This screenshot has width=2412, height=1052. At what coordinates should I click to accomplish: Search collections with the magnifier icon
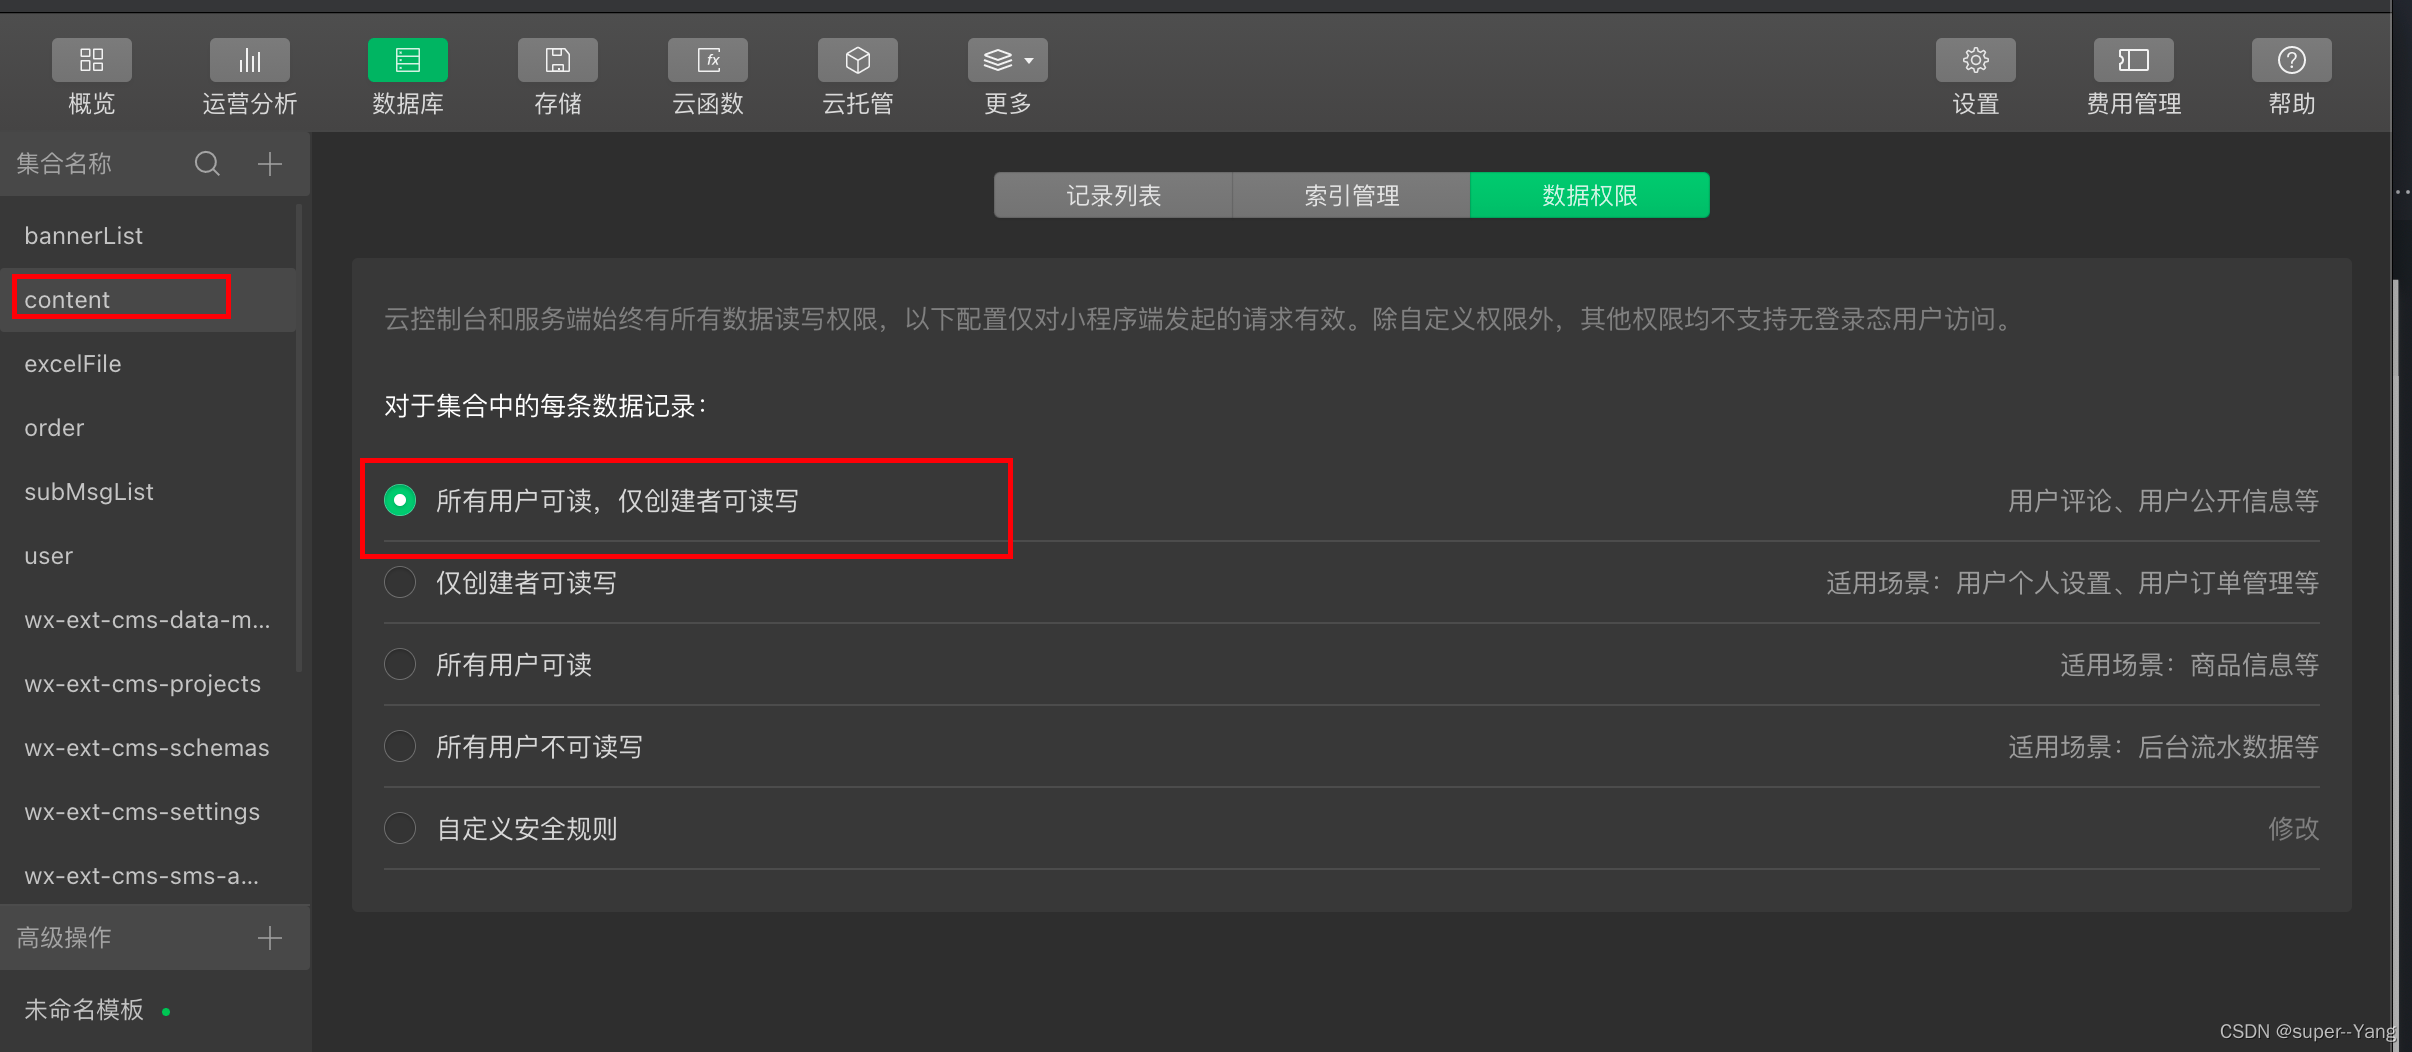pyautogui.click(x=207, y=164)
